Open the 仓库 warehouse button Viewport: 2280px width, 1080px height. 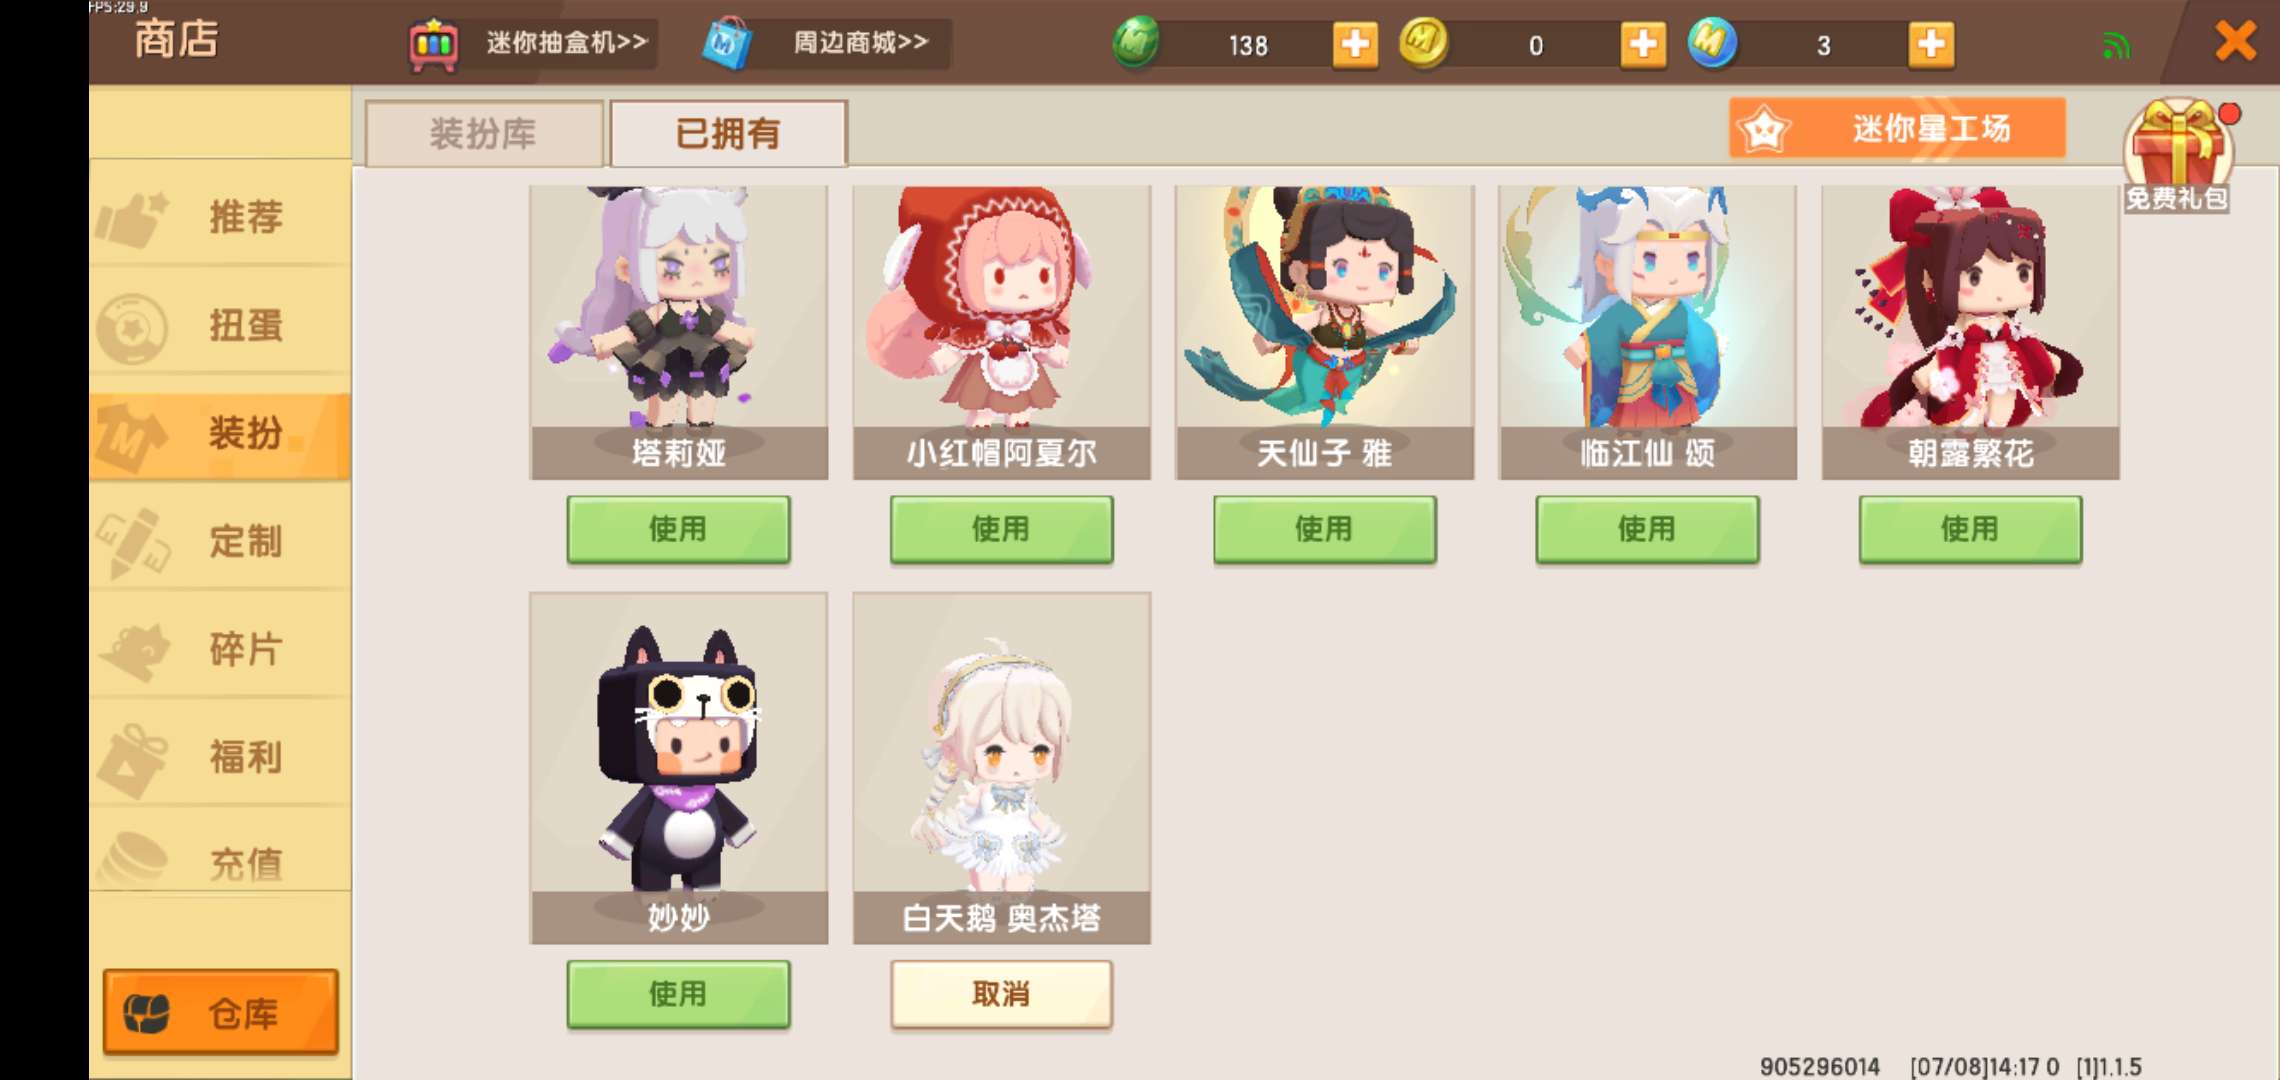coord(220,1012)
